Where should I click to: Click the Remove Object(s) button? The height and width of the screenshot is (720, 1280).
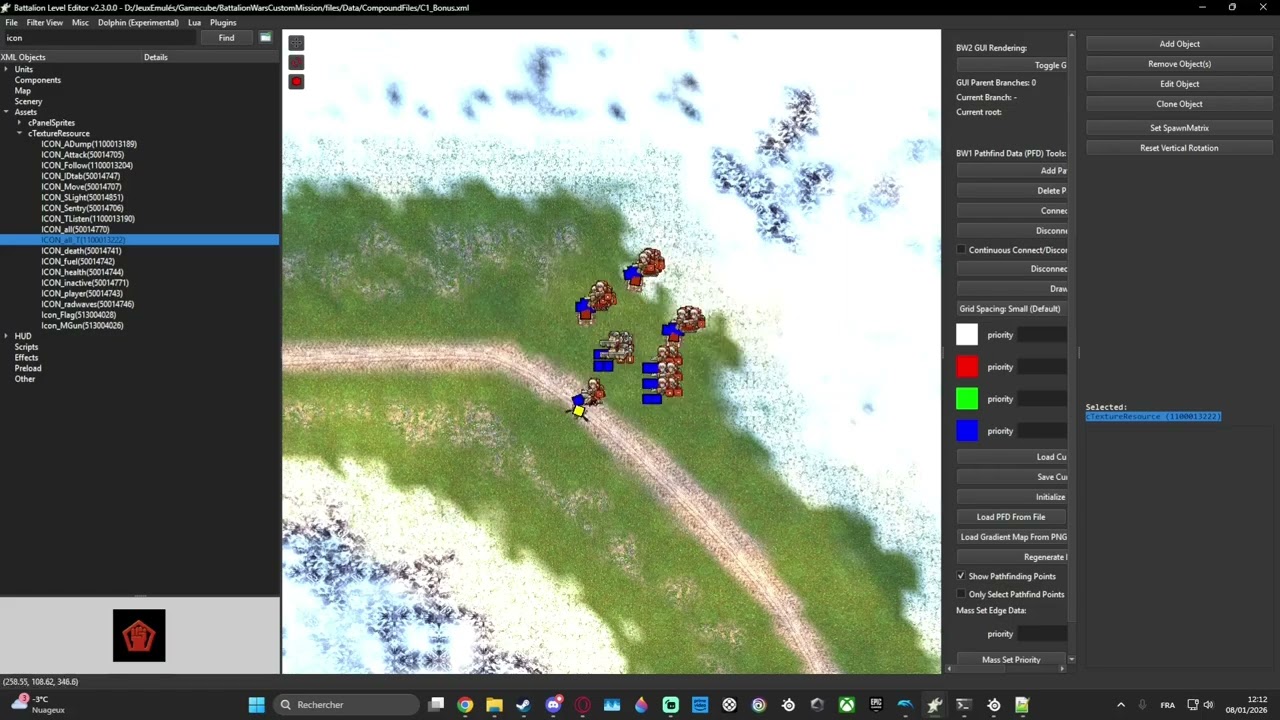pyautogui.click(x=1180, y=64)
